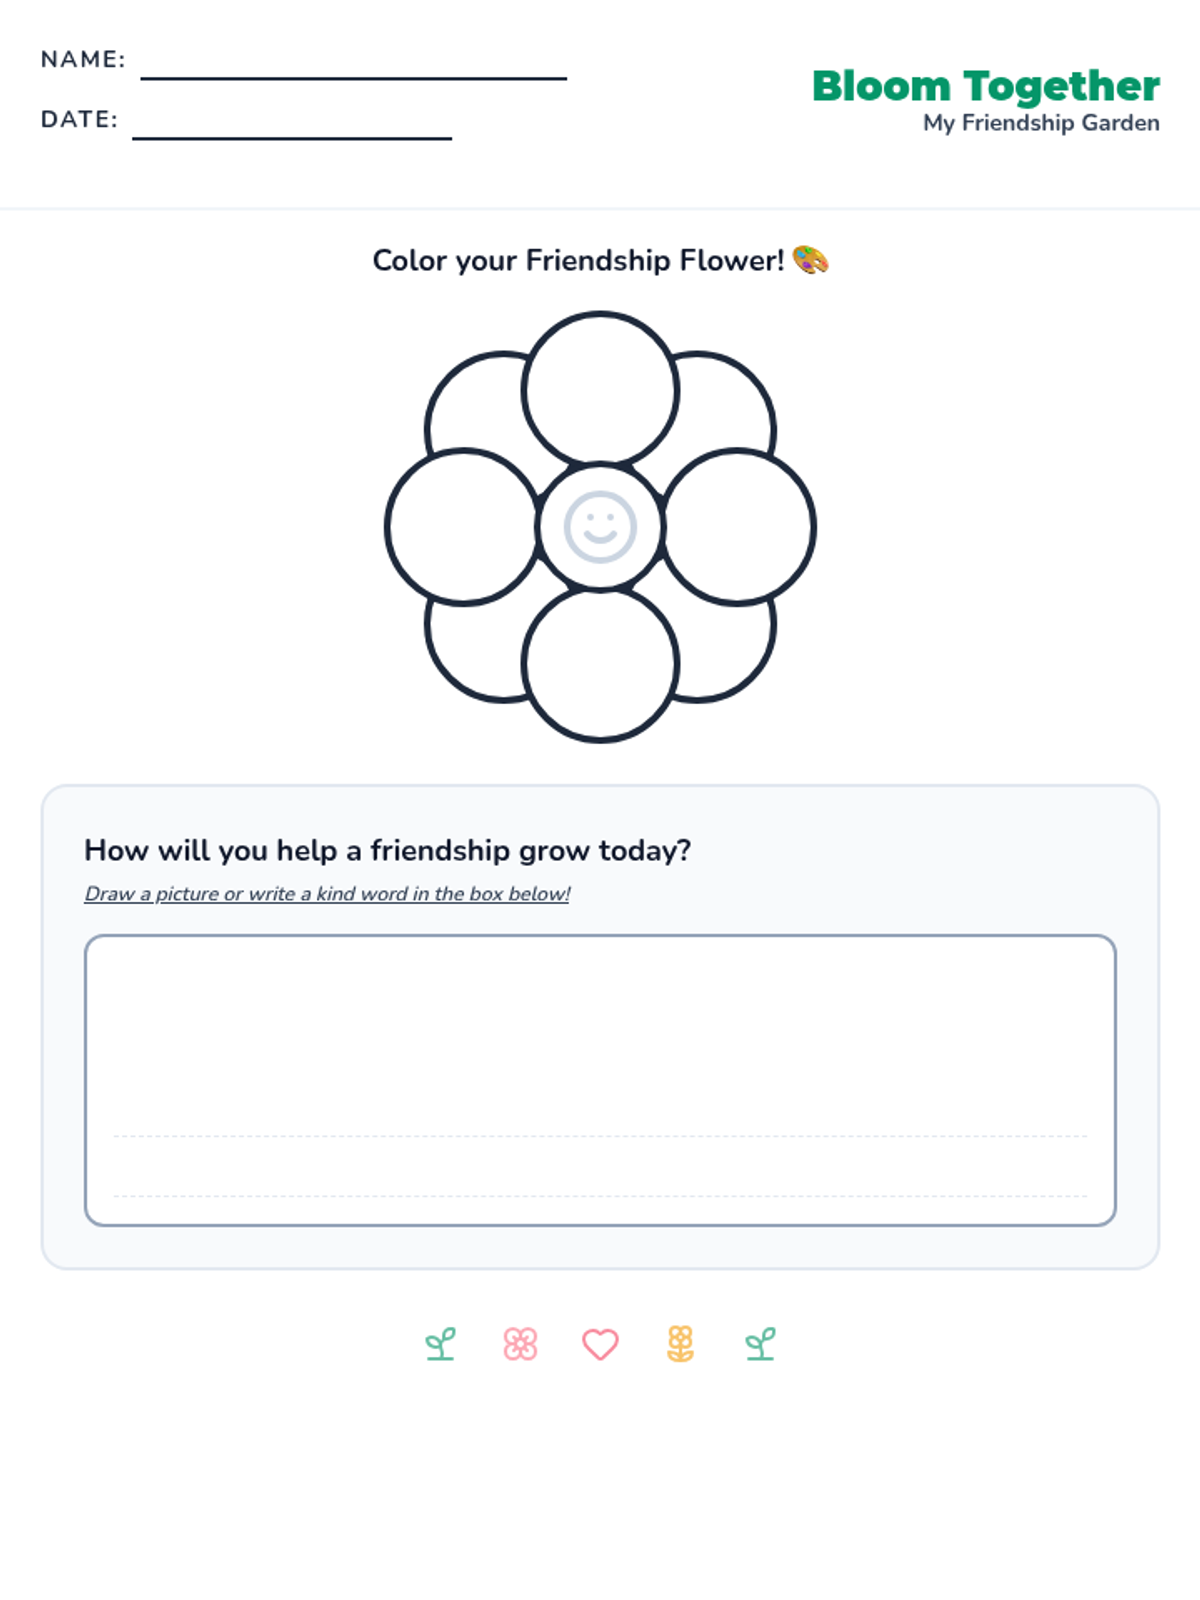Select the left petal of the flower
The height and width of the screenshot is (1600, 1200).
coord(462,527)
